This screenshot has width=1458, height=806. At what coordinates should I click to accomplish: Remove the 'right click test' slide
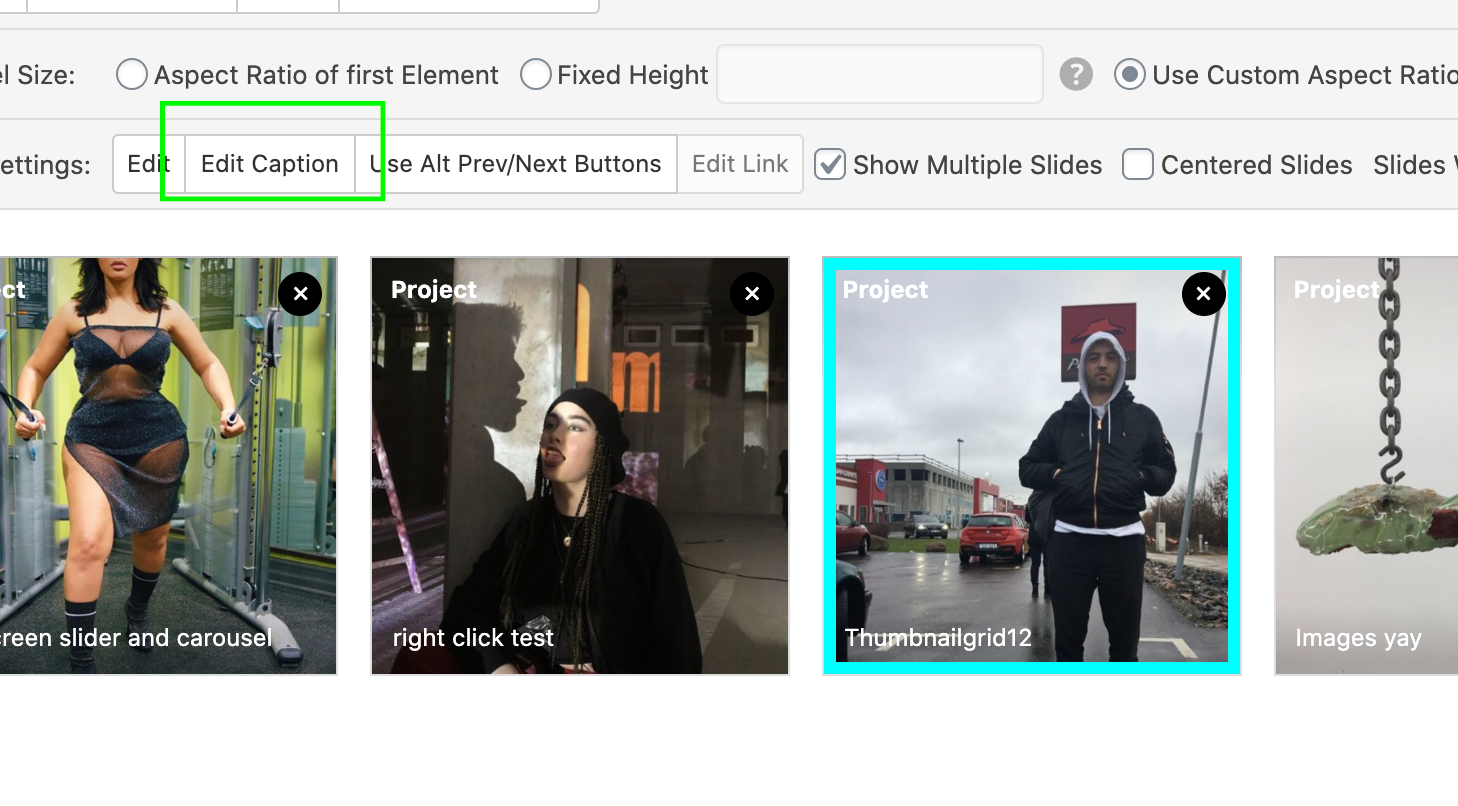tap(752, 294)
